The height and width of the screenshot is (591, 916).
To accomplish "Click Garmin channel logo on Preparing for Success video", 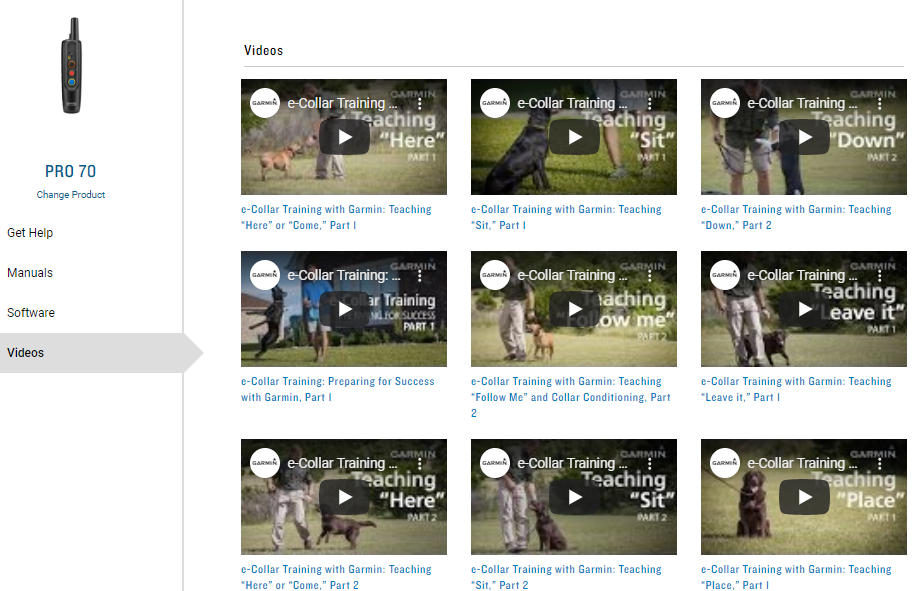I will point(265,274).
